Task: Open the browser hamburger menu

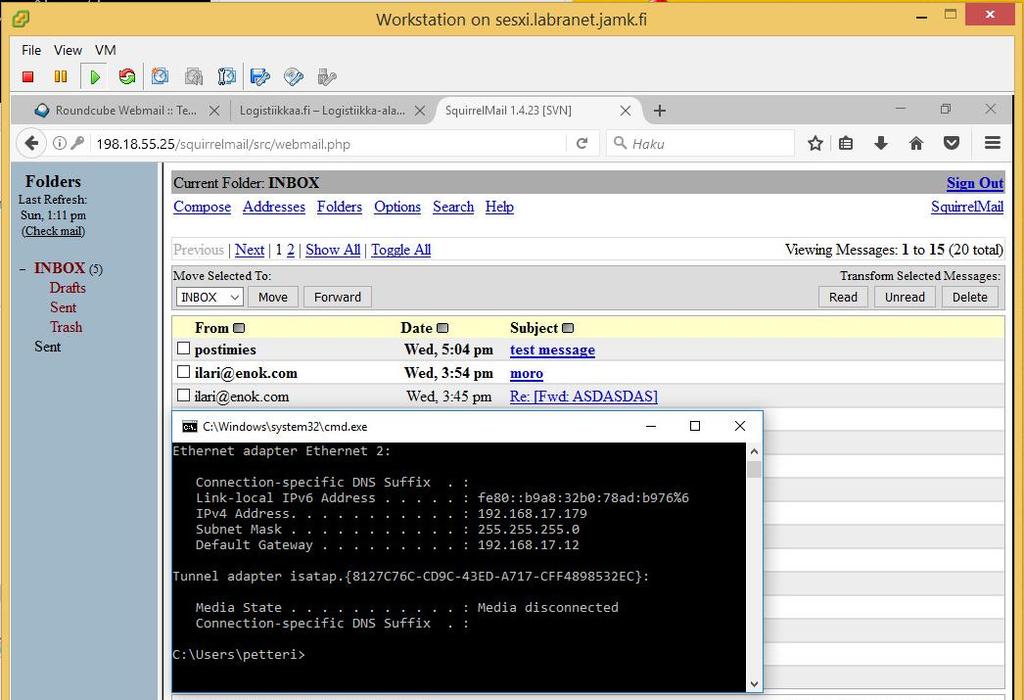Action: coord(993,142)
